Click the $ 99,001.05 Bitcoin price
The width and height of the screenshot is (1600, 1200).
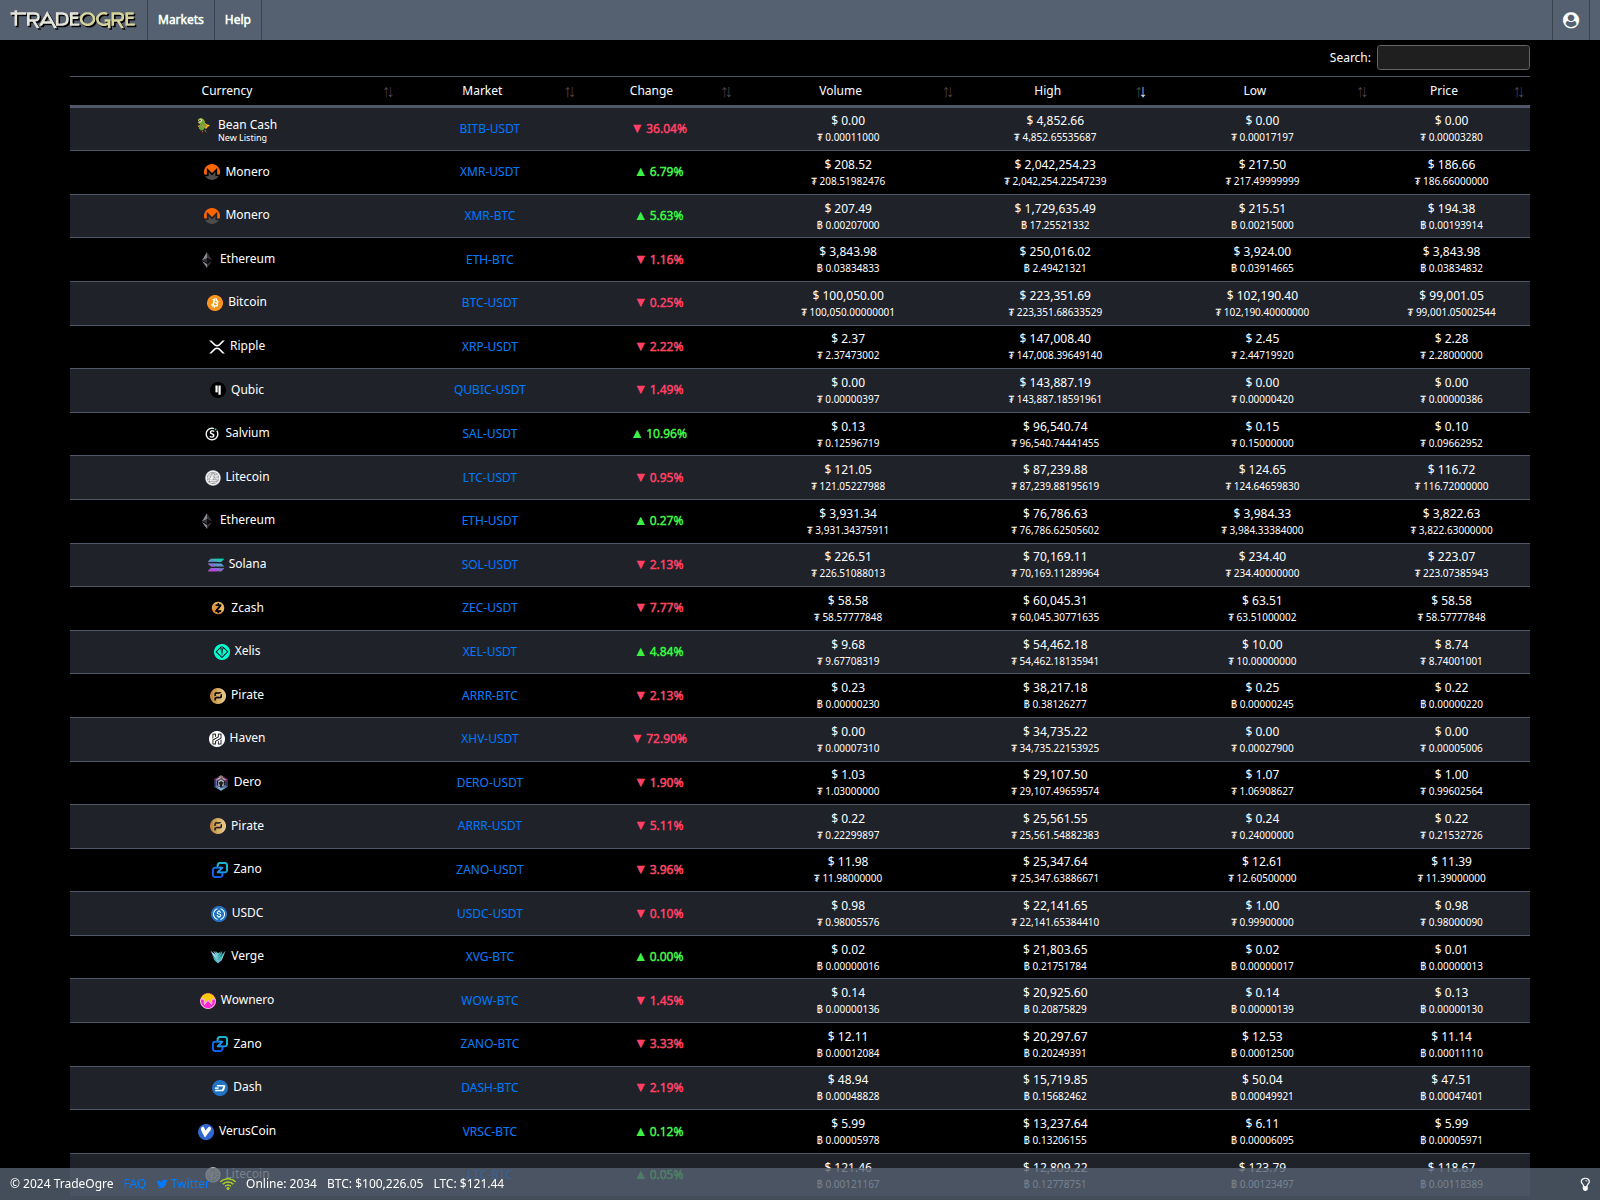[1451, 296]
